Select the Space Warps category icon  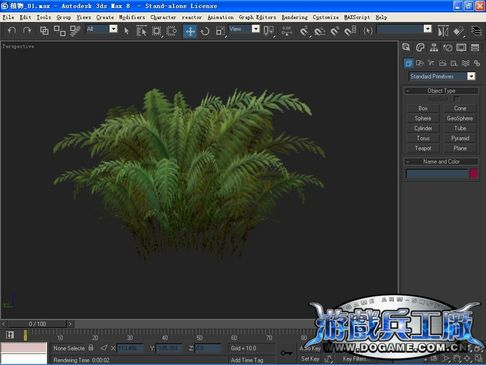(466, 63)
